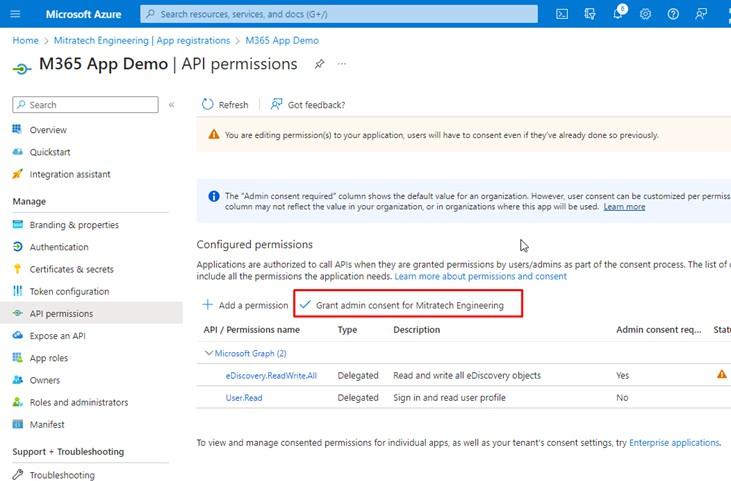
Task: Open the Azure portal hamburger menu
Action: coord(15,14)
